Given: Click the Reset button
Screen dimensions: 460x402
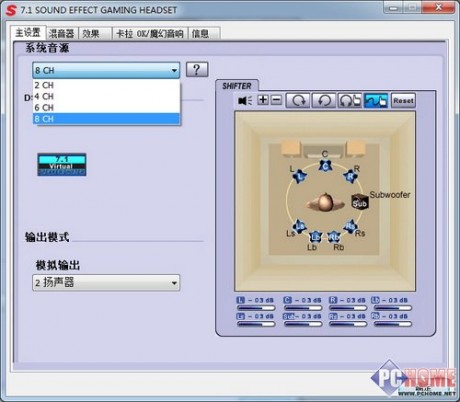Looking at the screenshot, I should pos(403,100).
